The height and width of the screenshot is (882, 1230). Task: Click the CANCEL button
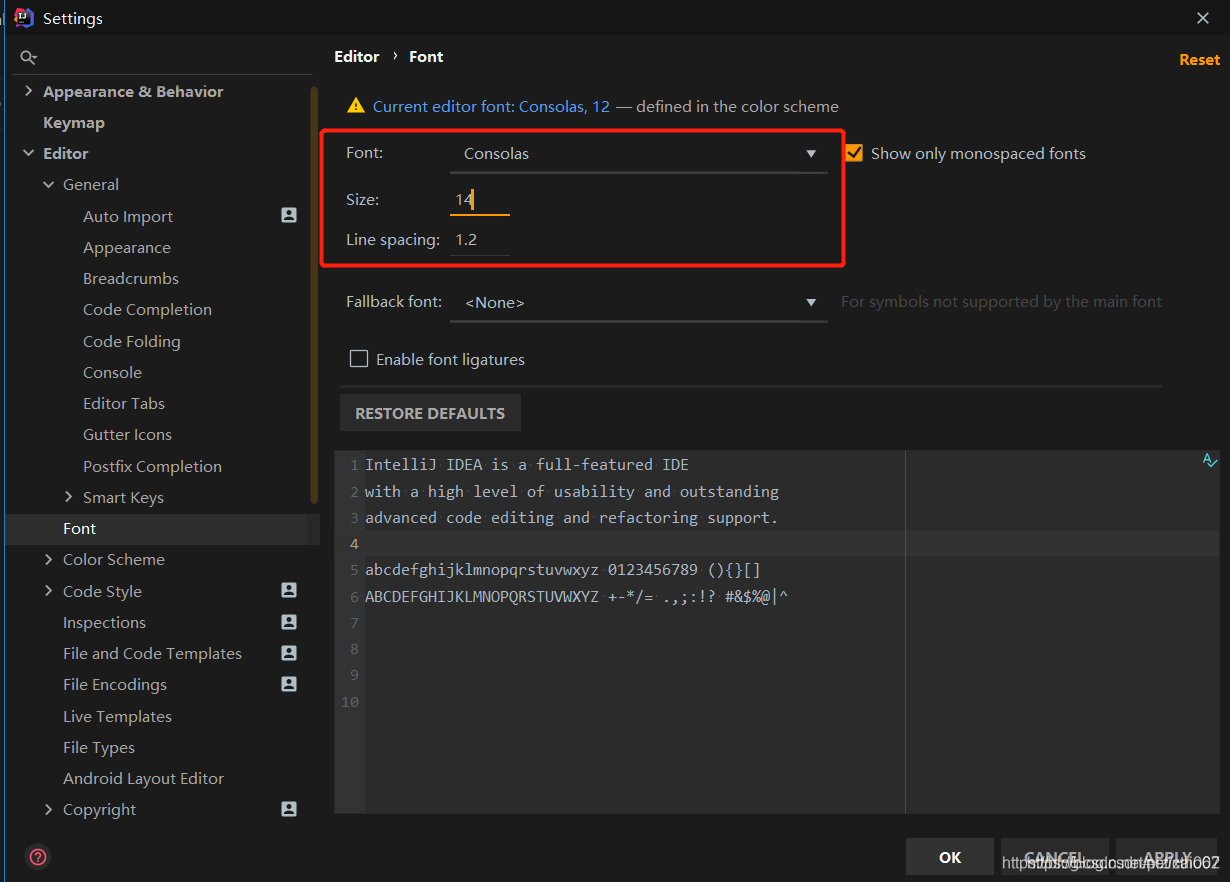click(x=1054, y=857)
